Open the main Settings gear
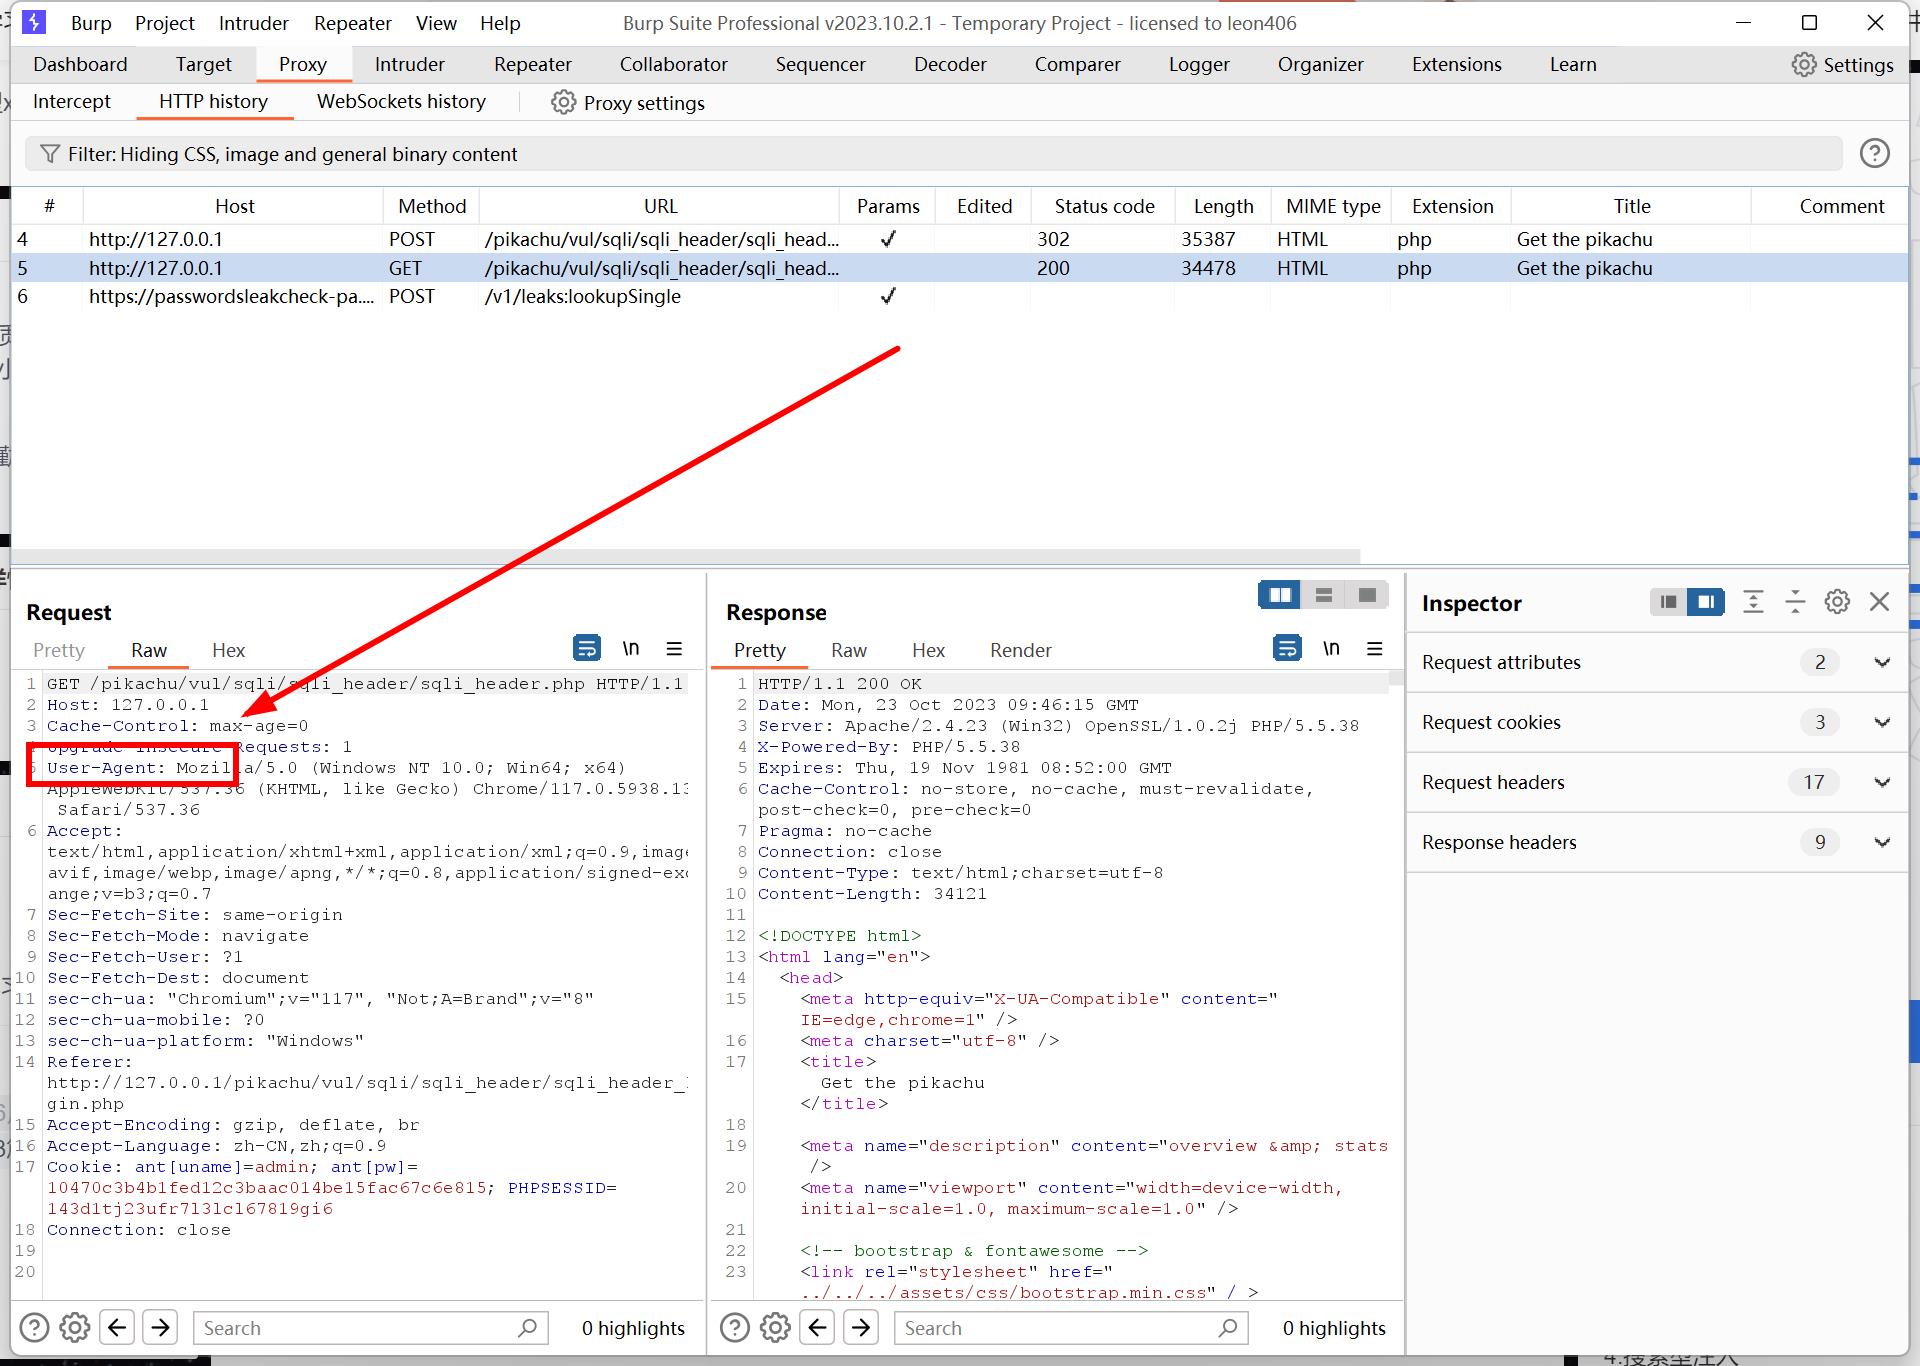 tap(1803, 65)
